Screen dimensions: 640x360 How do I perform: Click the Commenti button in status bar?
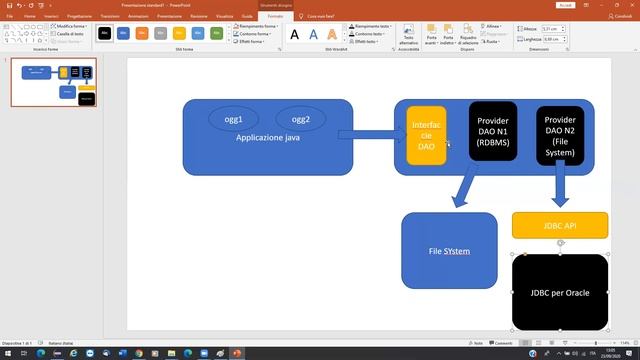[501, 343]
